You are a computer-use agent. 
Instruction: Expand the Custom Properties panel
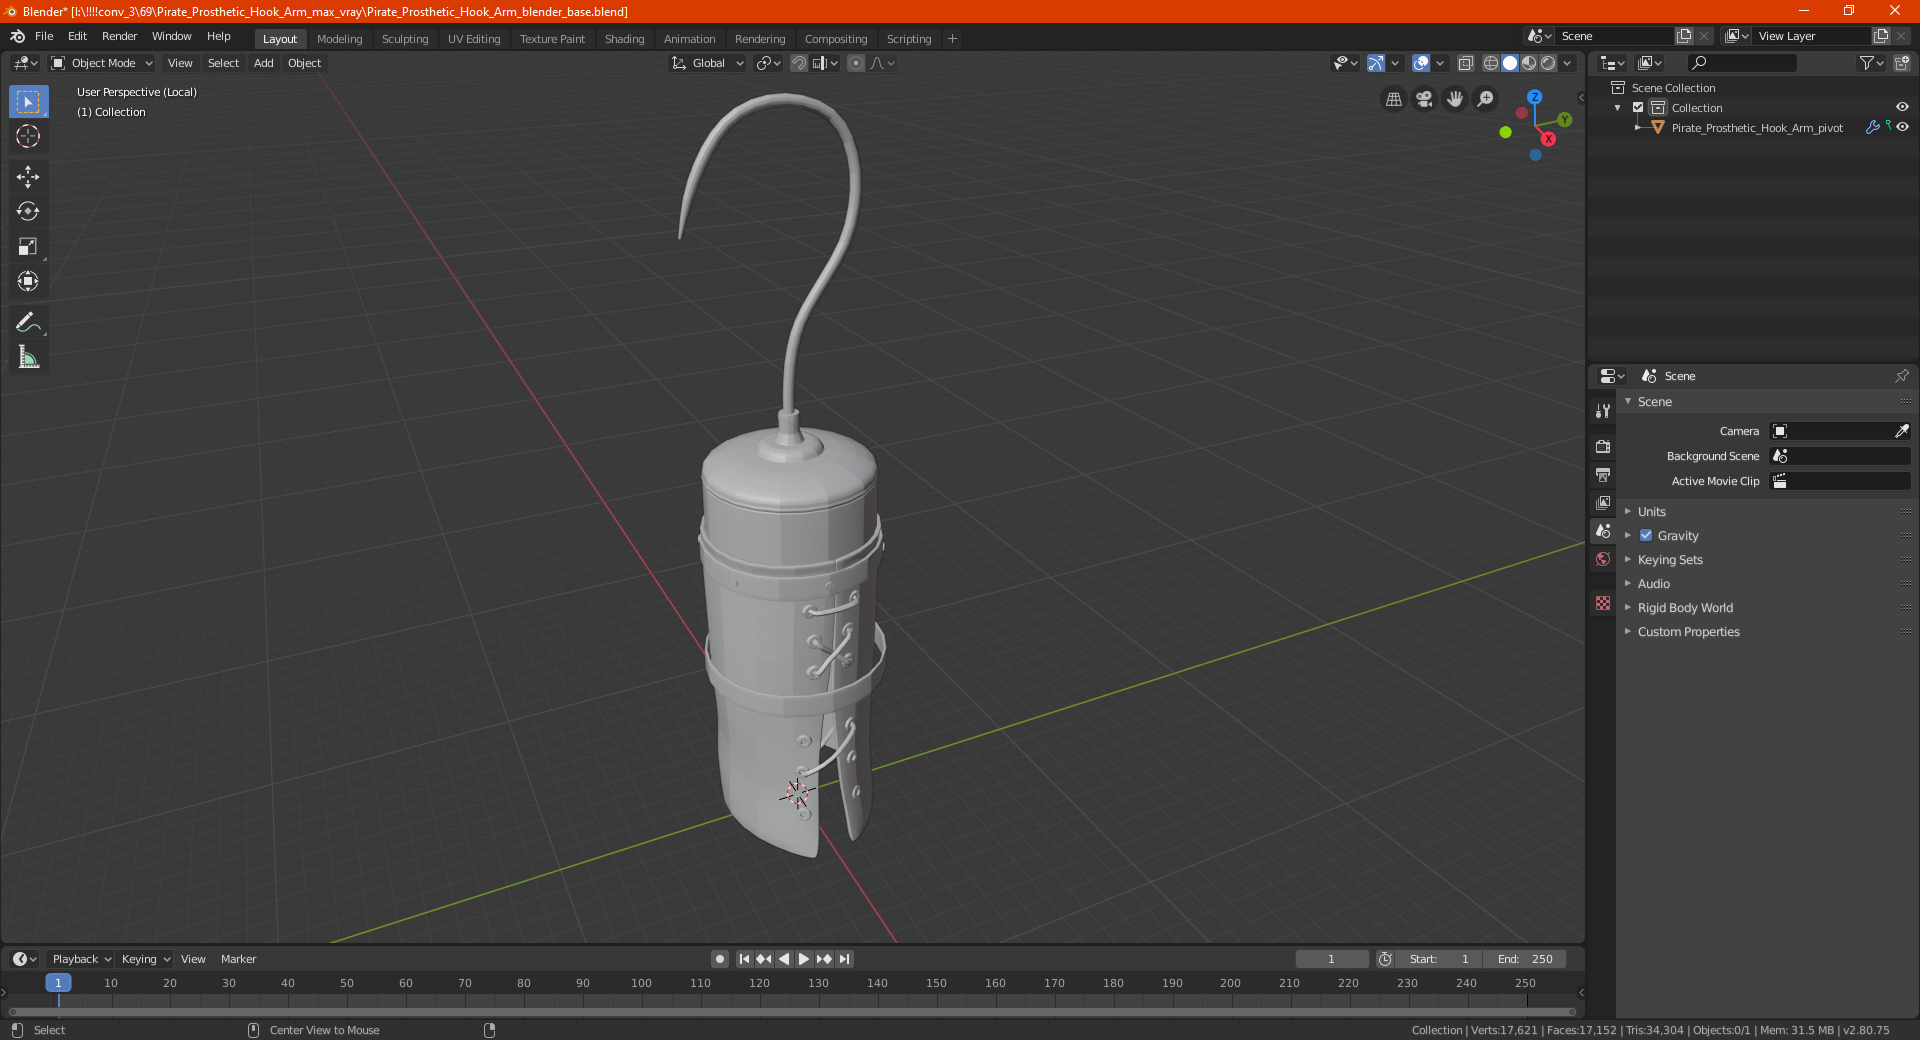pyautogui.click(x=1687, y=632)
